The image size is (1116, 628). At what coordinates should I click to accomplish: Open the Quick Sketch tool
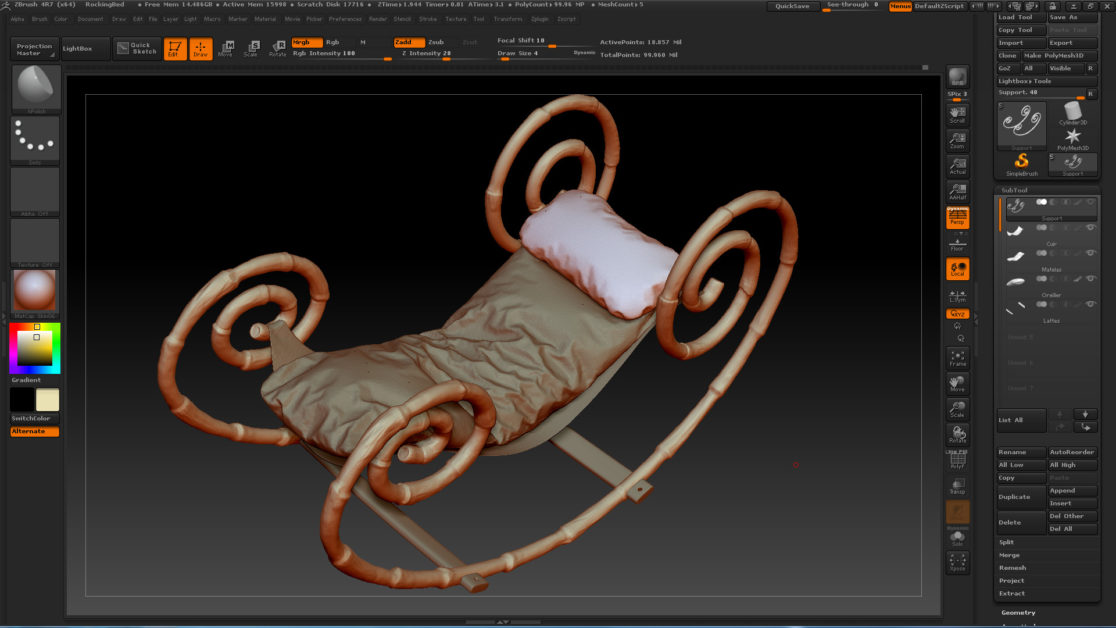[136, 48]
